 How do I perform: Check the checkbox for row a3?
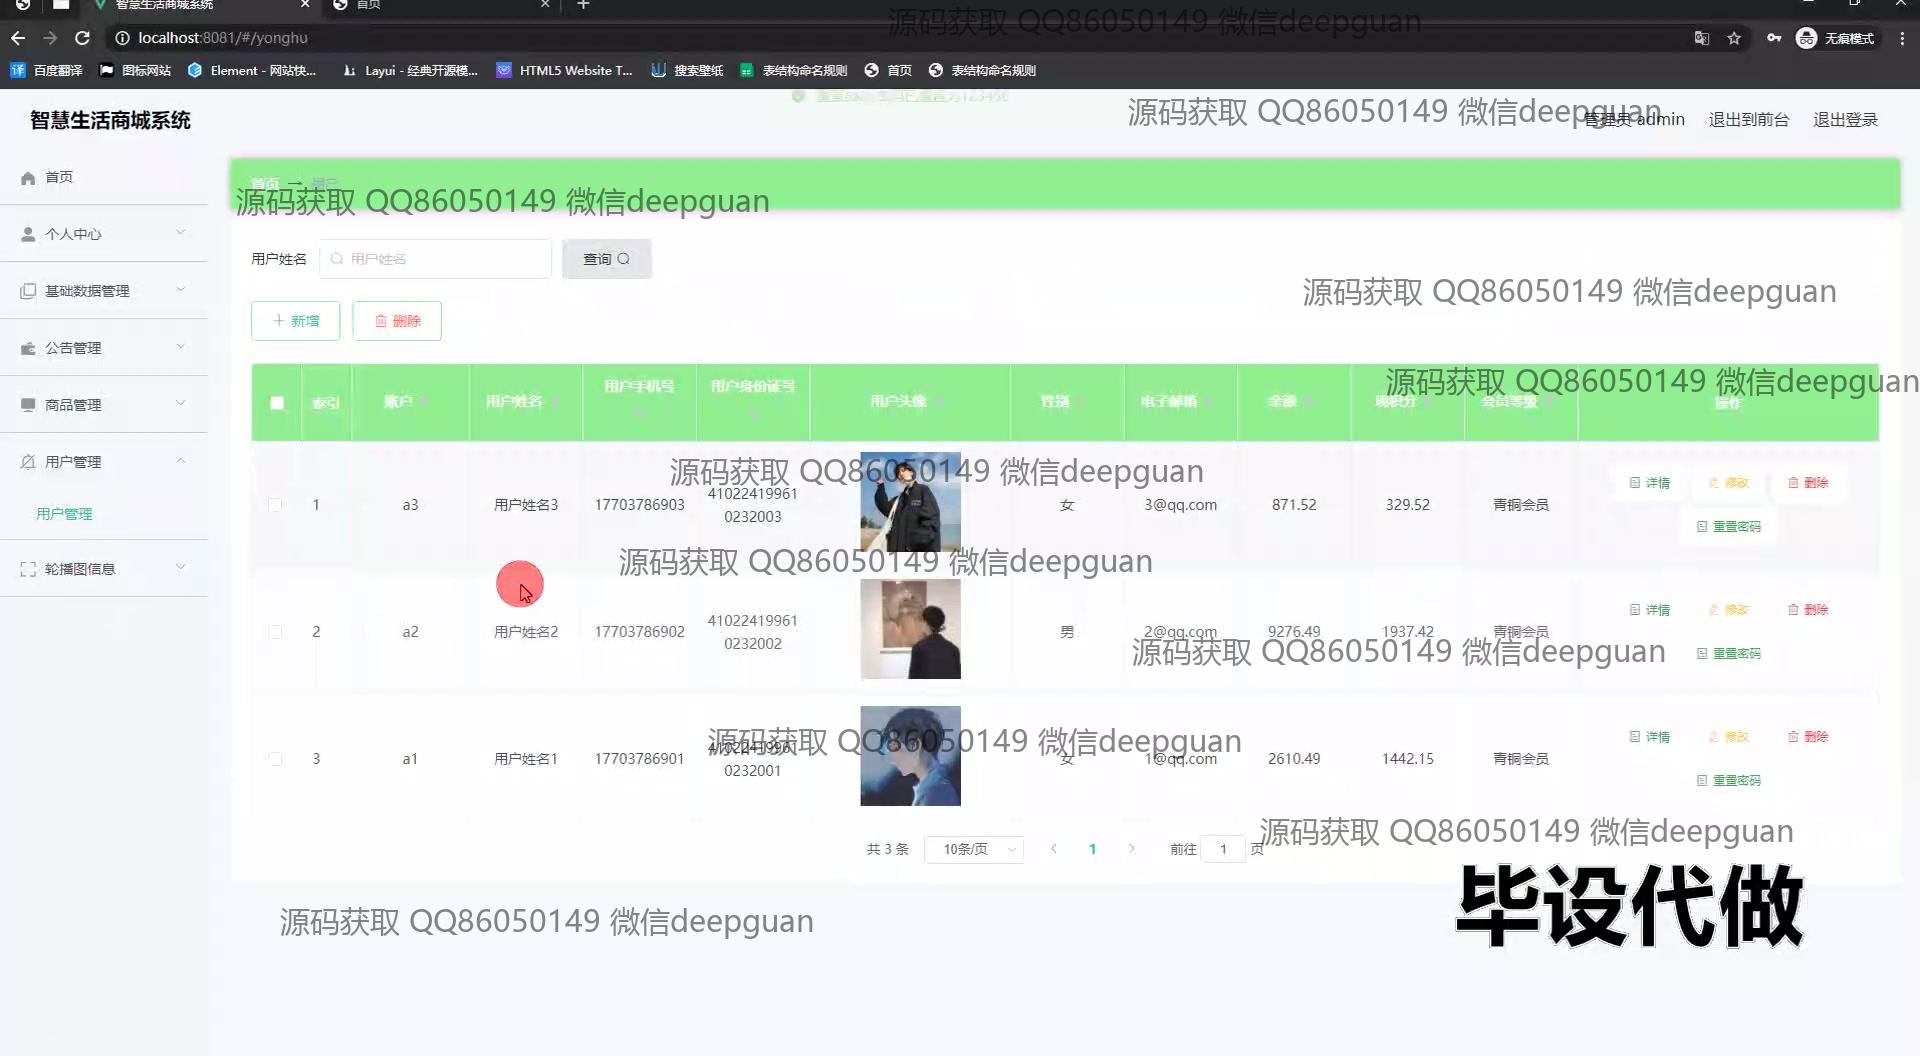point(275,505)
